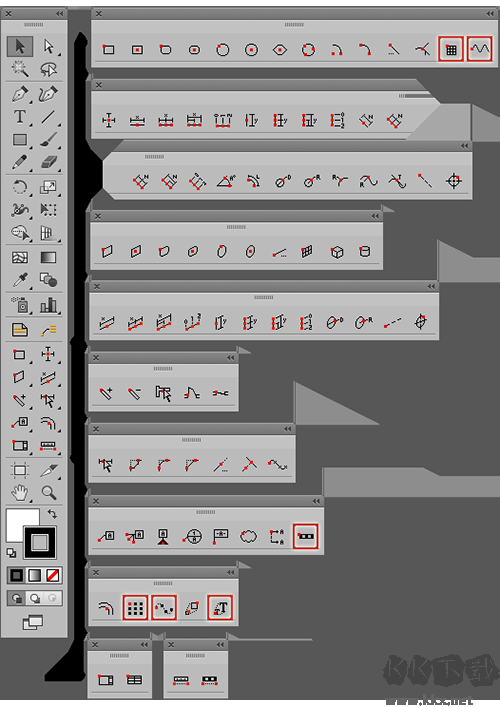Viewport: 500px width, 707px height.
Task: Close the bottom-left two-tool panel
Action: tap(95, 645)
